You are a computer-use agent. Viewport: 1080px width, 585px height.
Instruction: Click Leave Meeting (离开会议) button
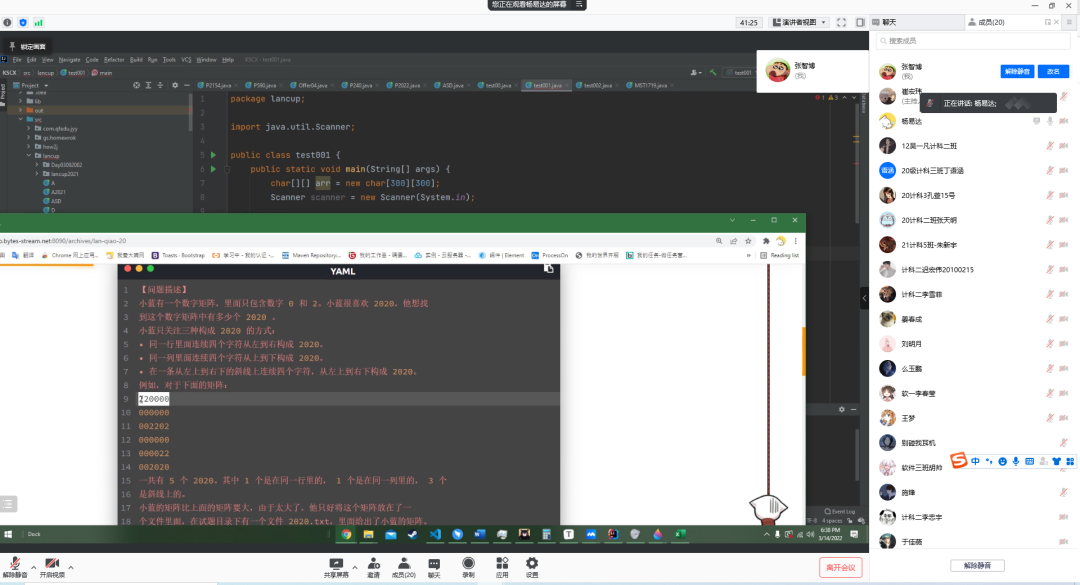pyautogui.click(x=840, y=567)
